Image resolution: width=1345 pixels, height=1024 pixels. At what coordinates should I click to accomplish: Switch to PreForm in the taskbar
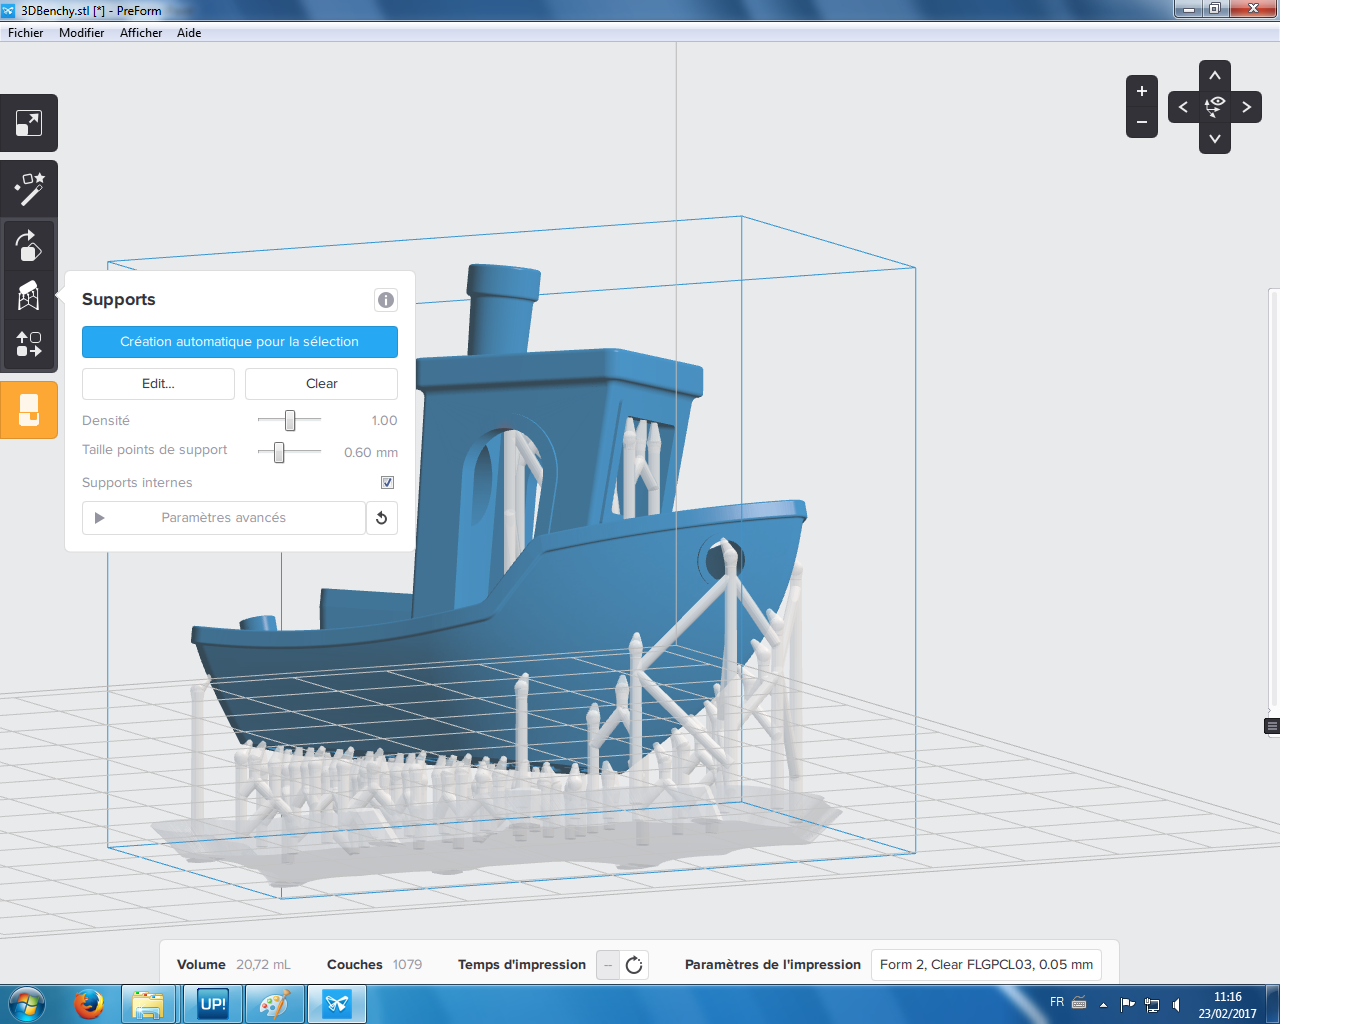337,1004
